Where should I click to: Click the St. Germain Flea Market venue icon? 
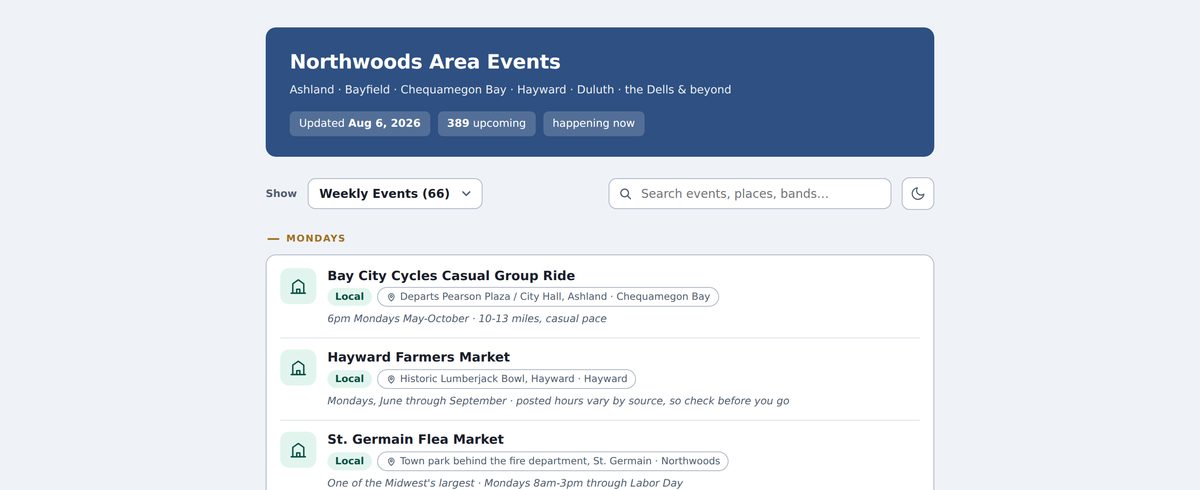coord(298,450)
